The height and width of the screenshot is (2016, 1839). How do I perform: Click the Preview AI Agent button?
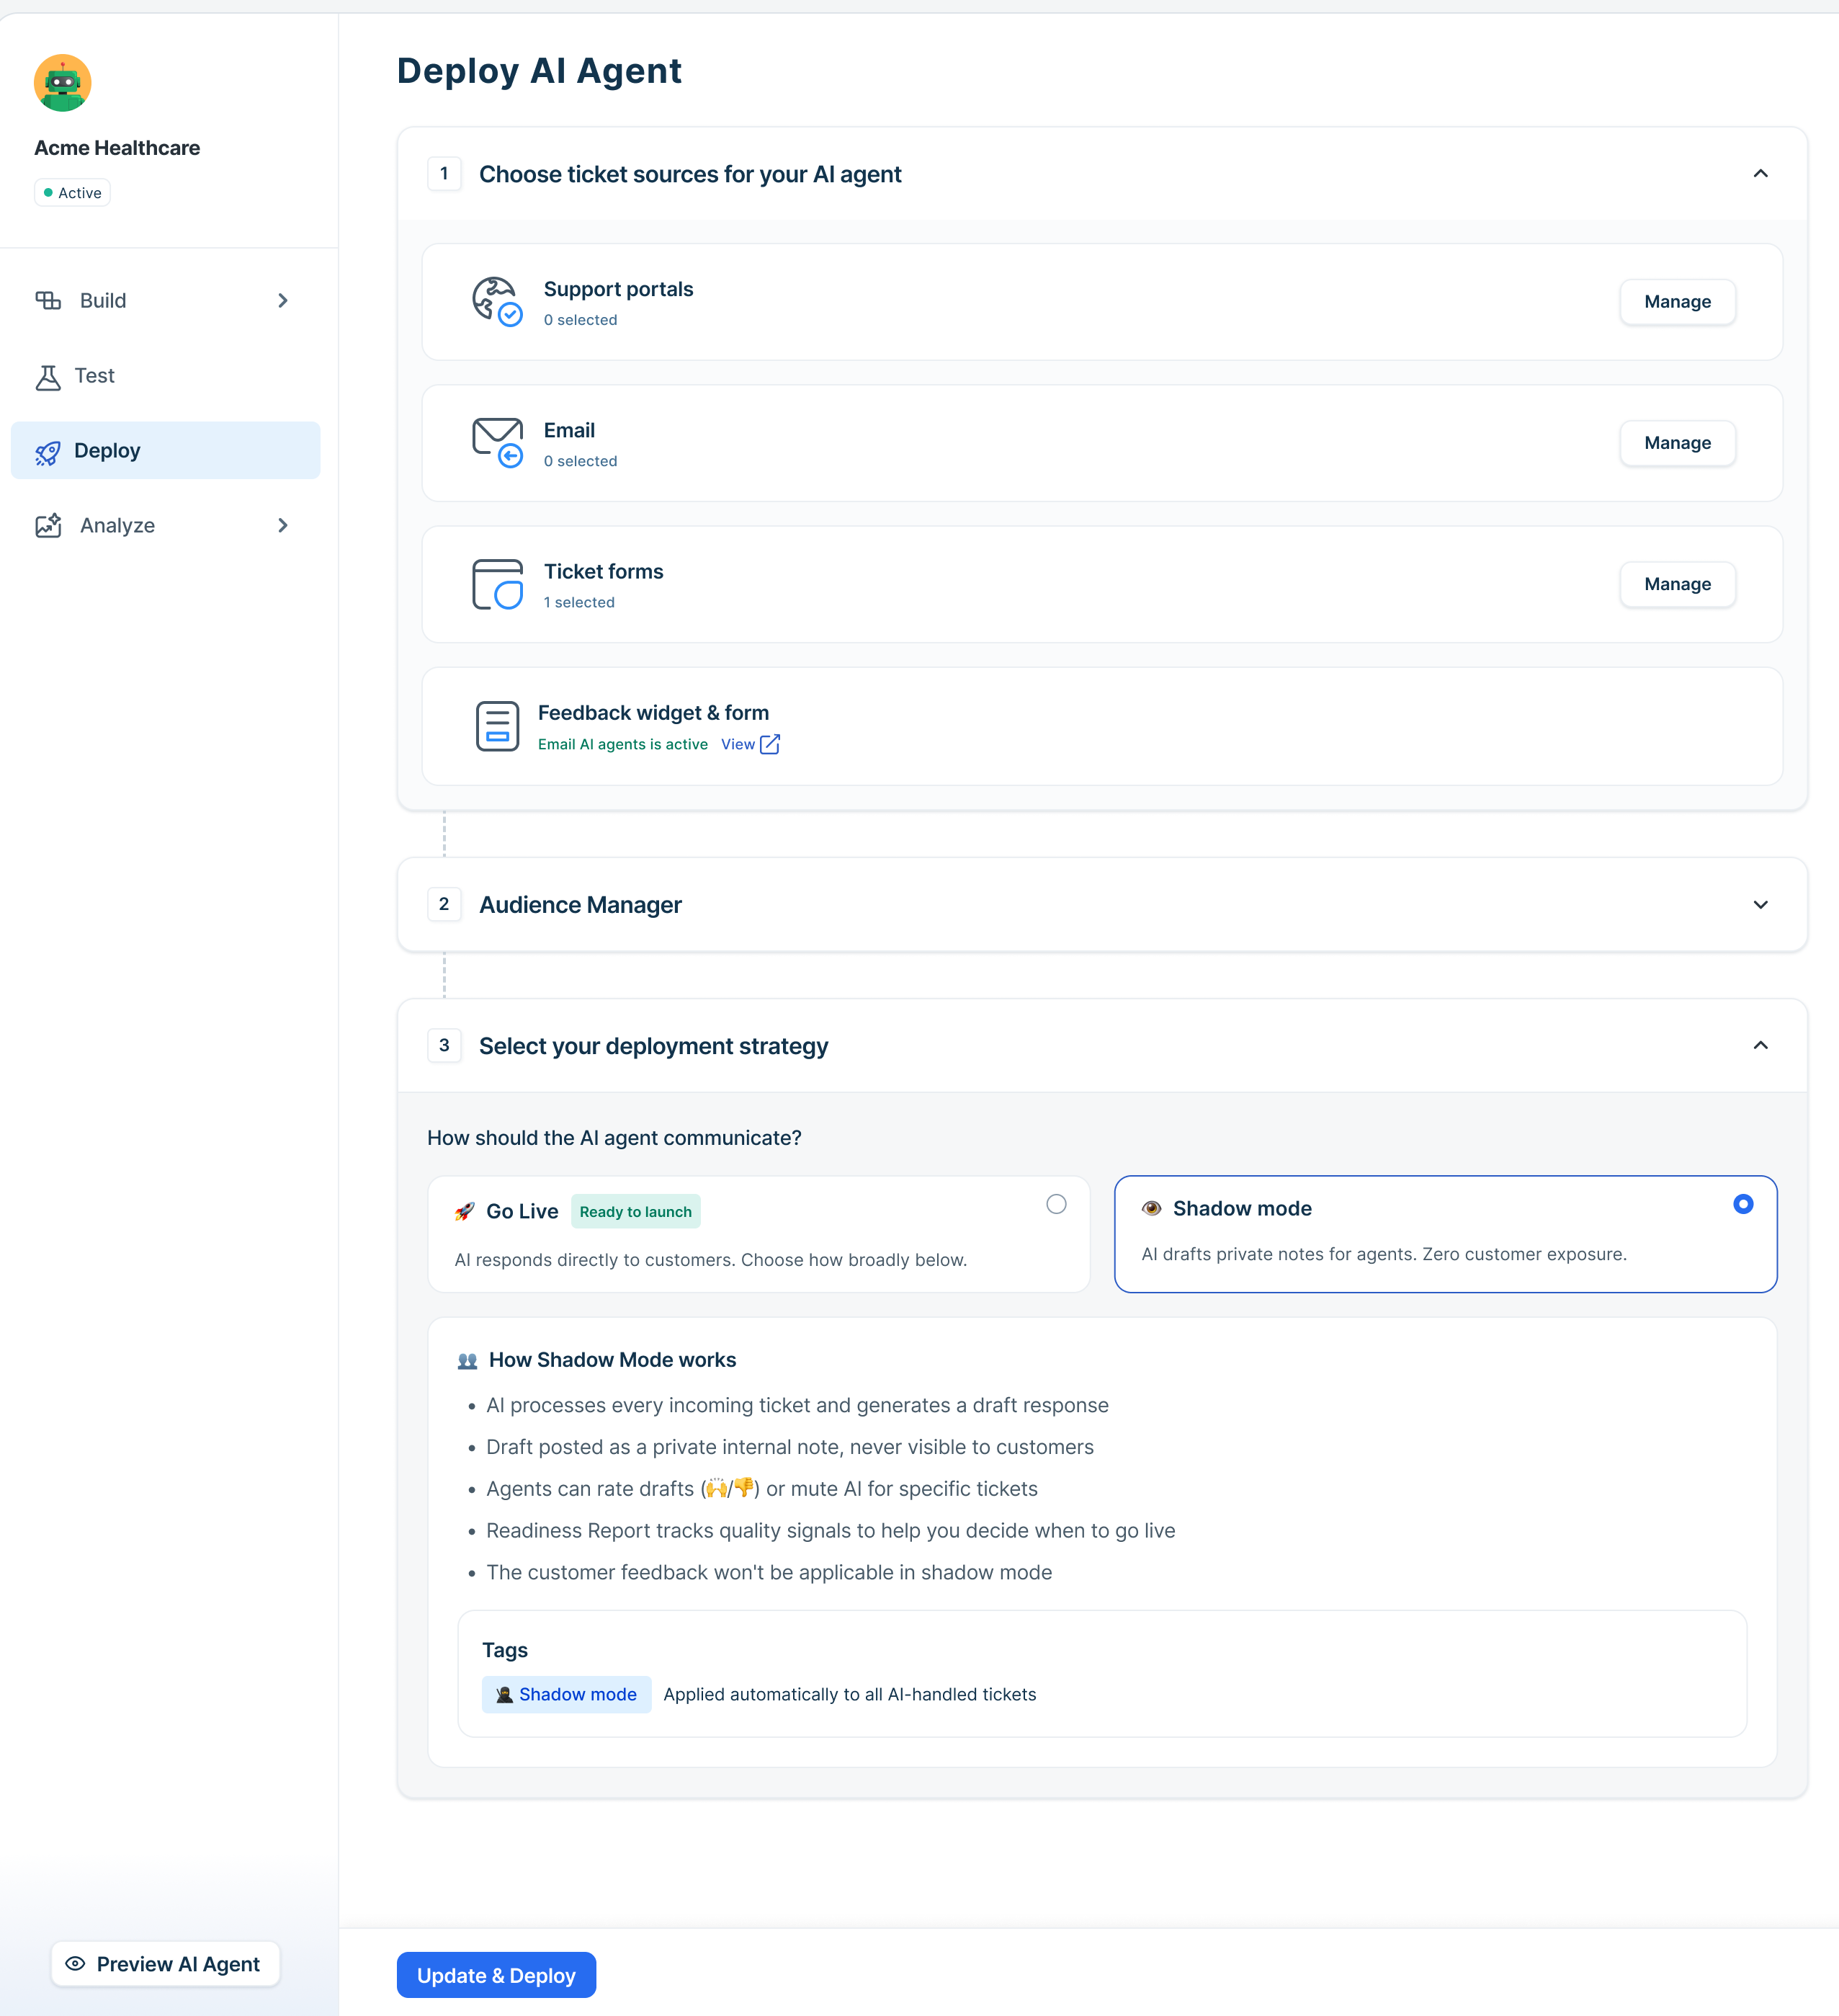tap(165, 1964)
